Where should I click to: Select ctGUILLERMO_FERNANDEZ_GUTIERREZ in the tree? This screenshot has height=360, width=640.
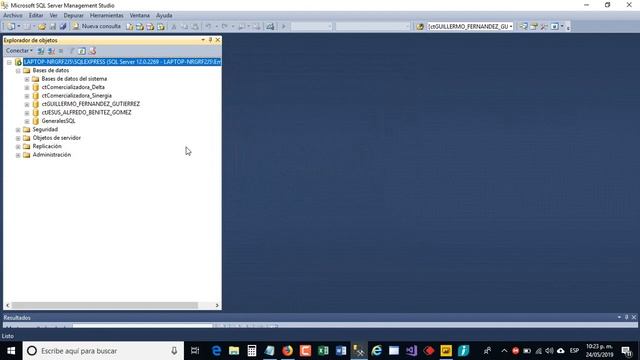click(91, 104)
